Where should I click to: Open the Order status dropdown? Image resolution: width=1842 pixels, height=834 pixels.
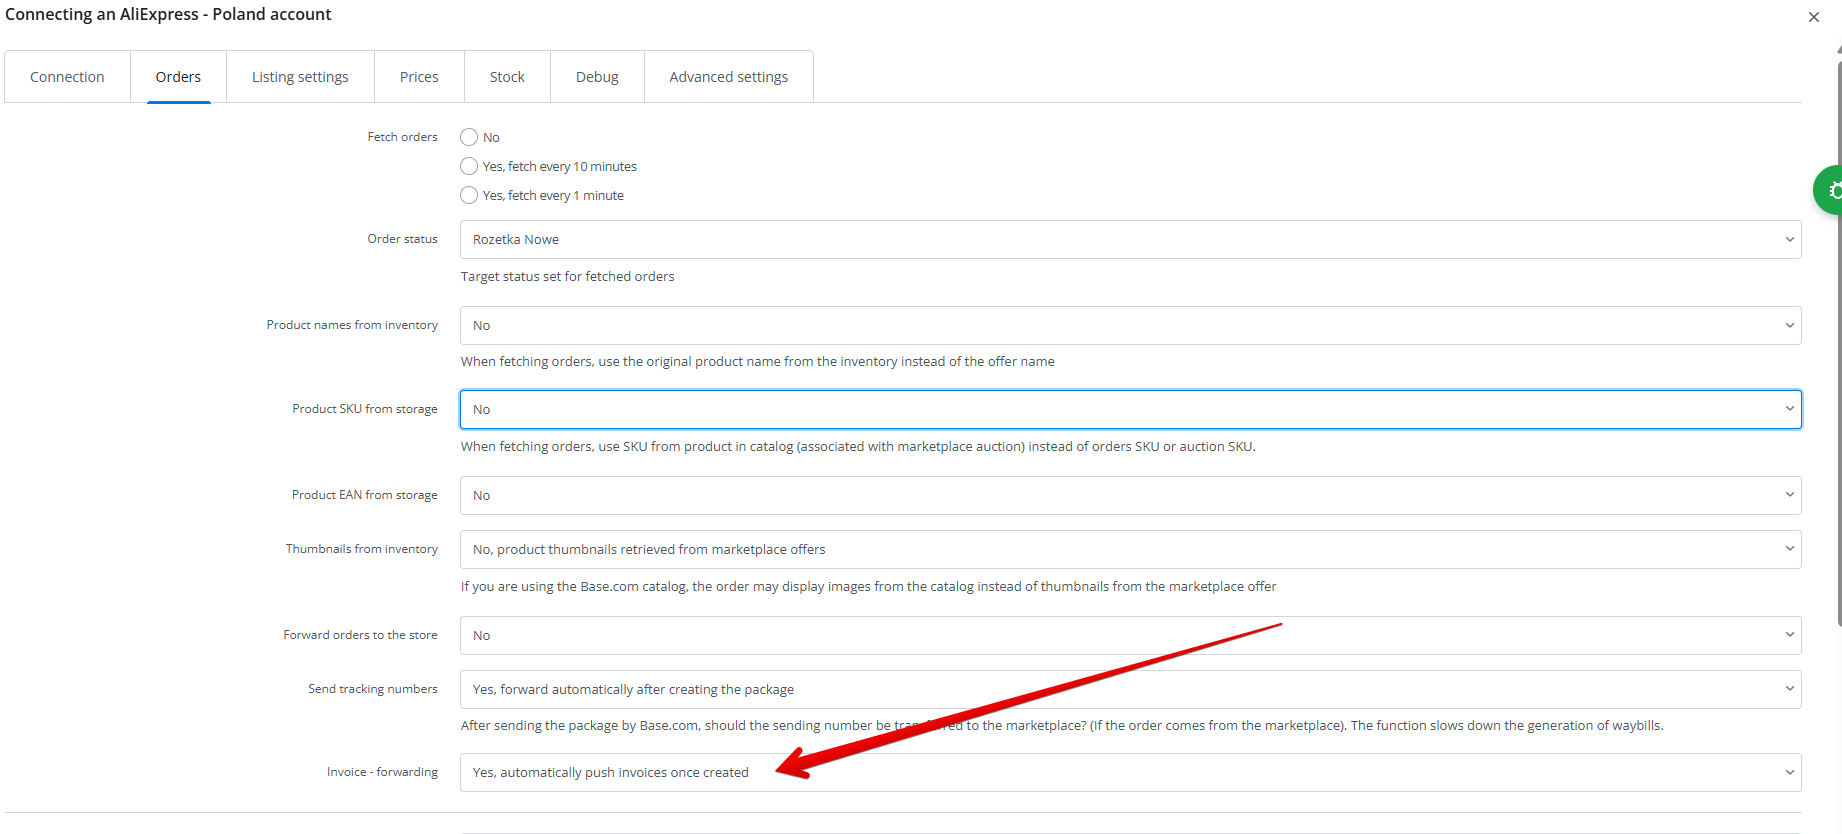tap(1130, 240)
